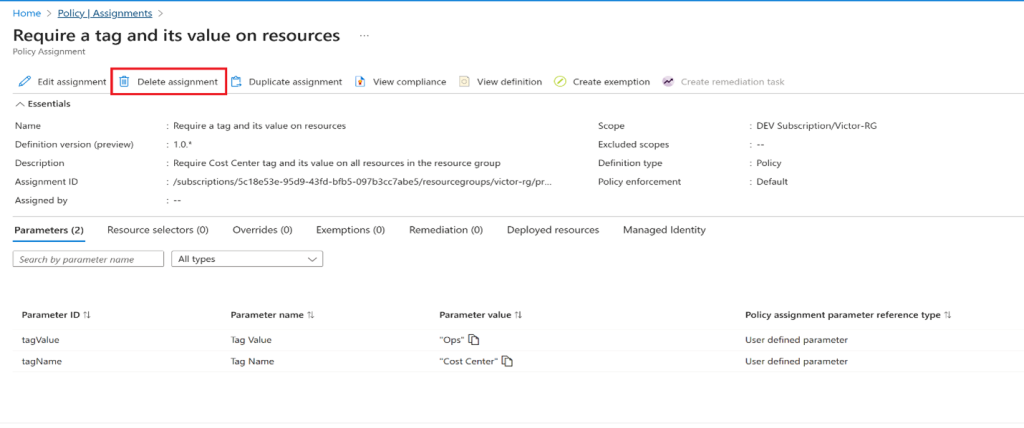The image size is (1024, 428).
Task: Click the Create exemption checkmark icon
Action: (560, 82)
